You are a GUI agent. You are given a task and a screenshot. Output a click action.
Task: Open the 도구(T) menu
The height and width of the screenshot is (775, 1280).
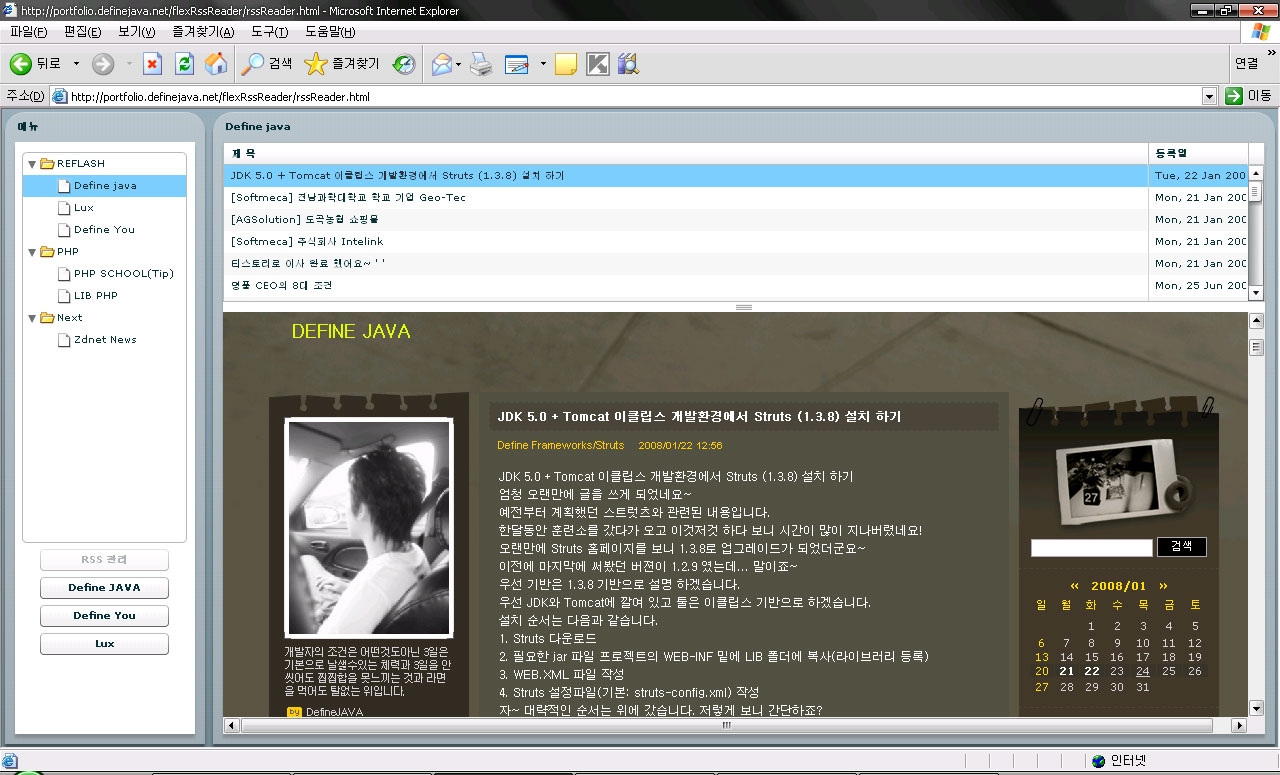pos(269,32)
